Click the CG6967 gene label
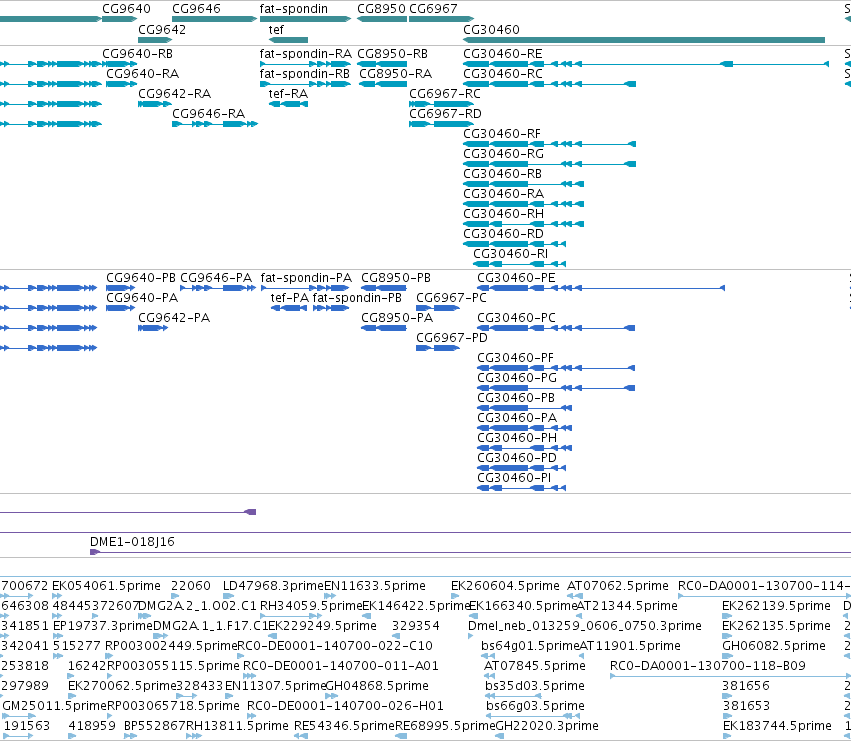This screenshot has height=741, width=851. 433,9
